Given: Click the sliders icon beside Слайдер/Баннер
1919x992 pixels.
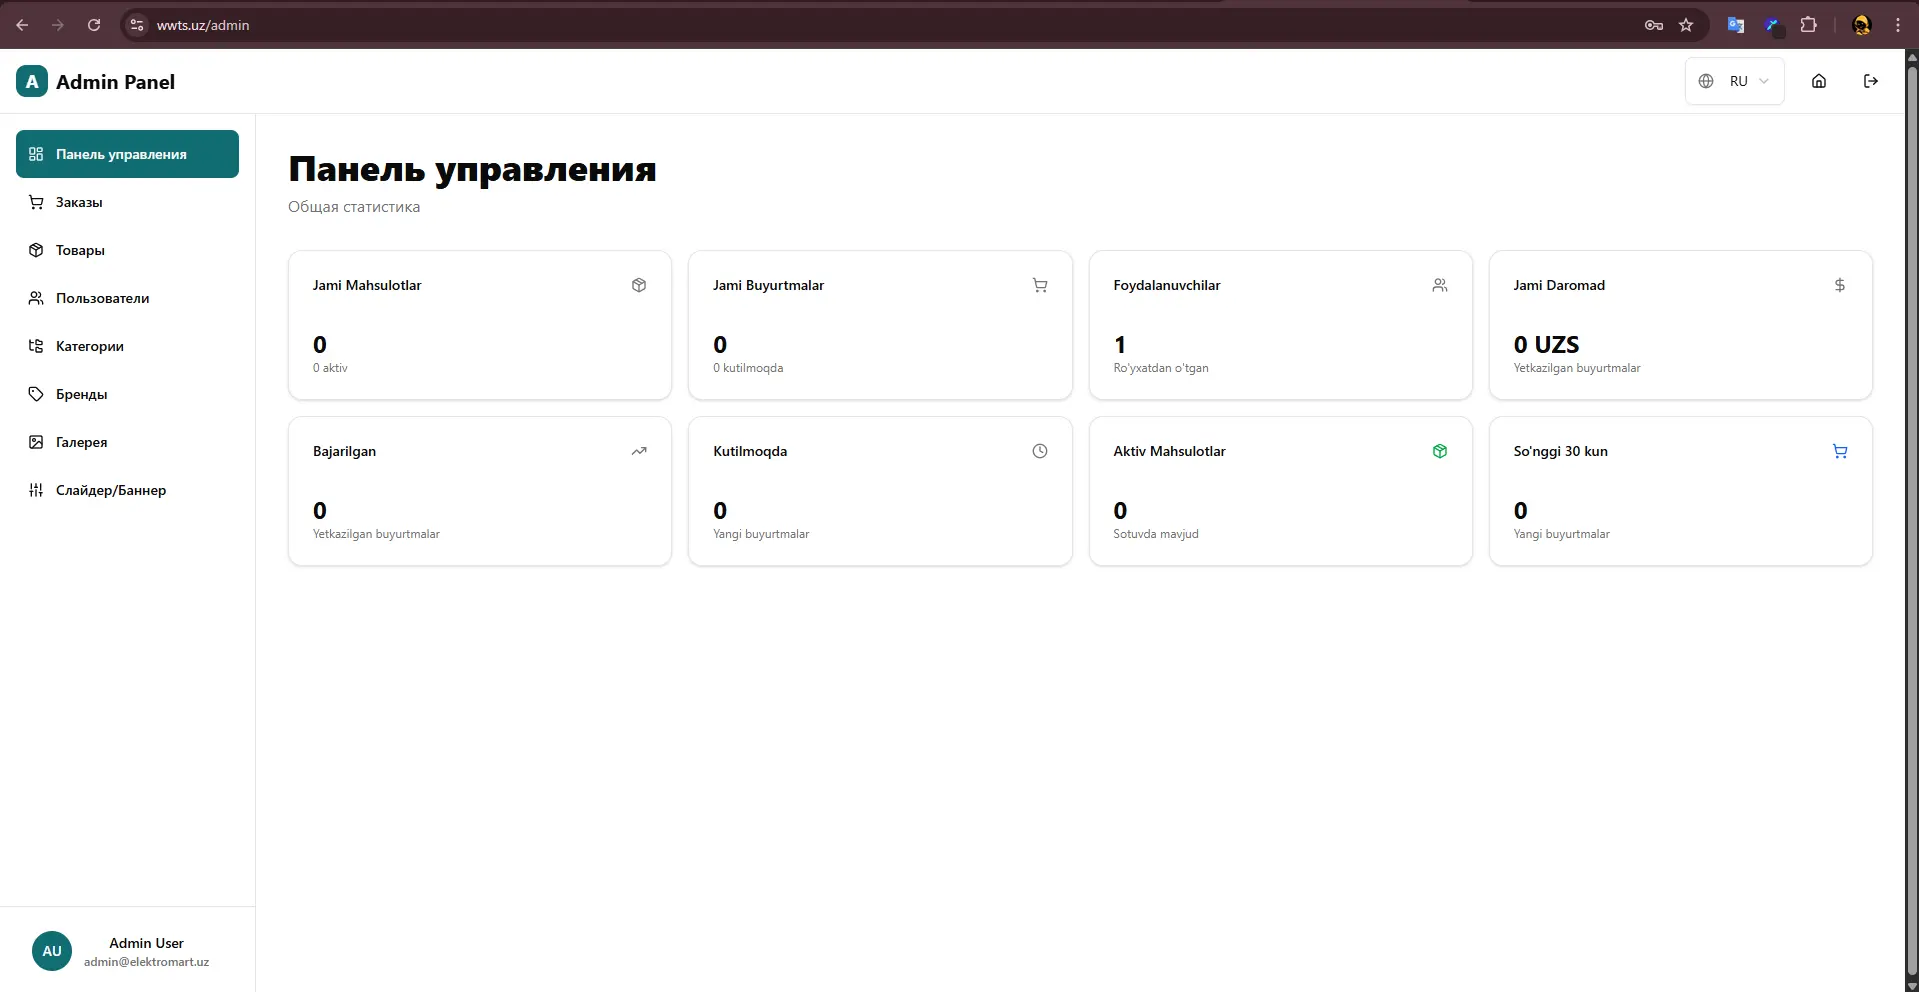Looking at the screenshot, I should [36, 490].
